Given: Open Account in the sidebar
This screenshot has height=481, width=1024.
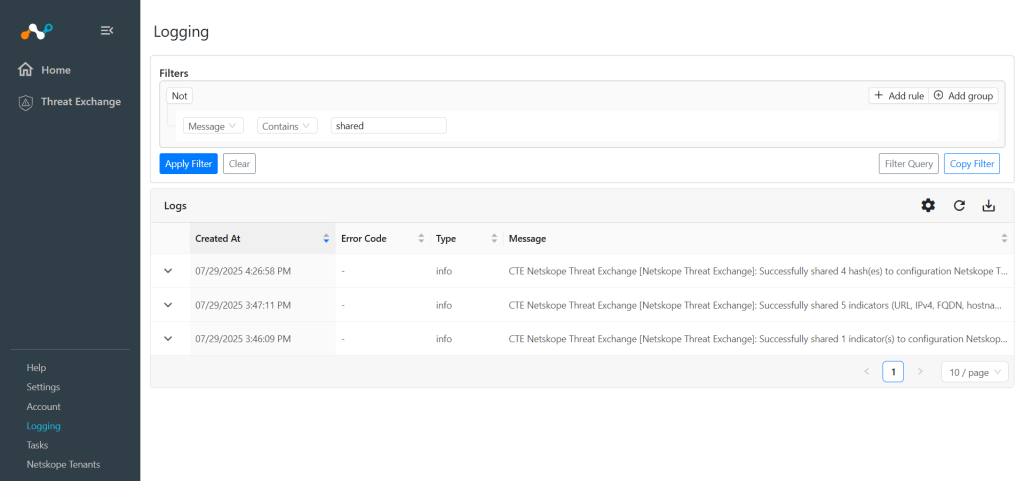Looking at the screenshot, I should [x=44, y=407].
